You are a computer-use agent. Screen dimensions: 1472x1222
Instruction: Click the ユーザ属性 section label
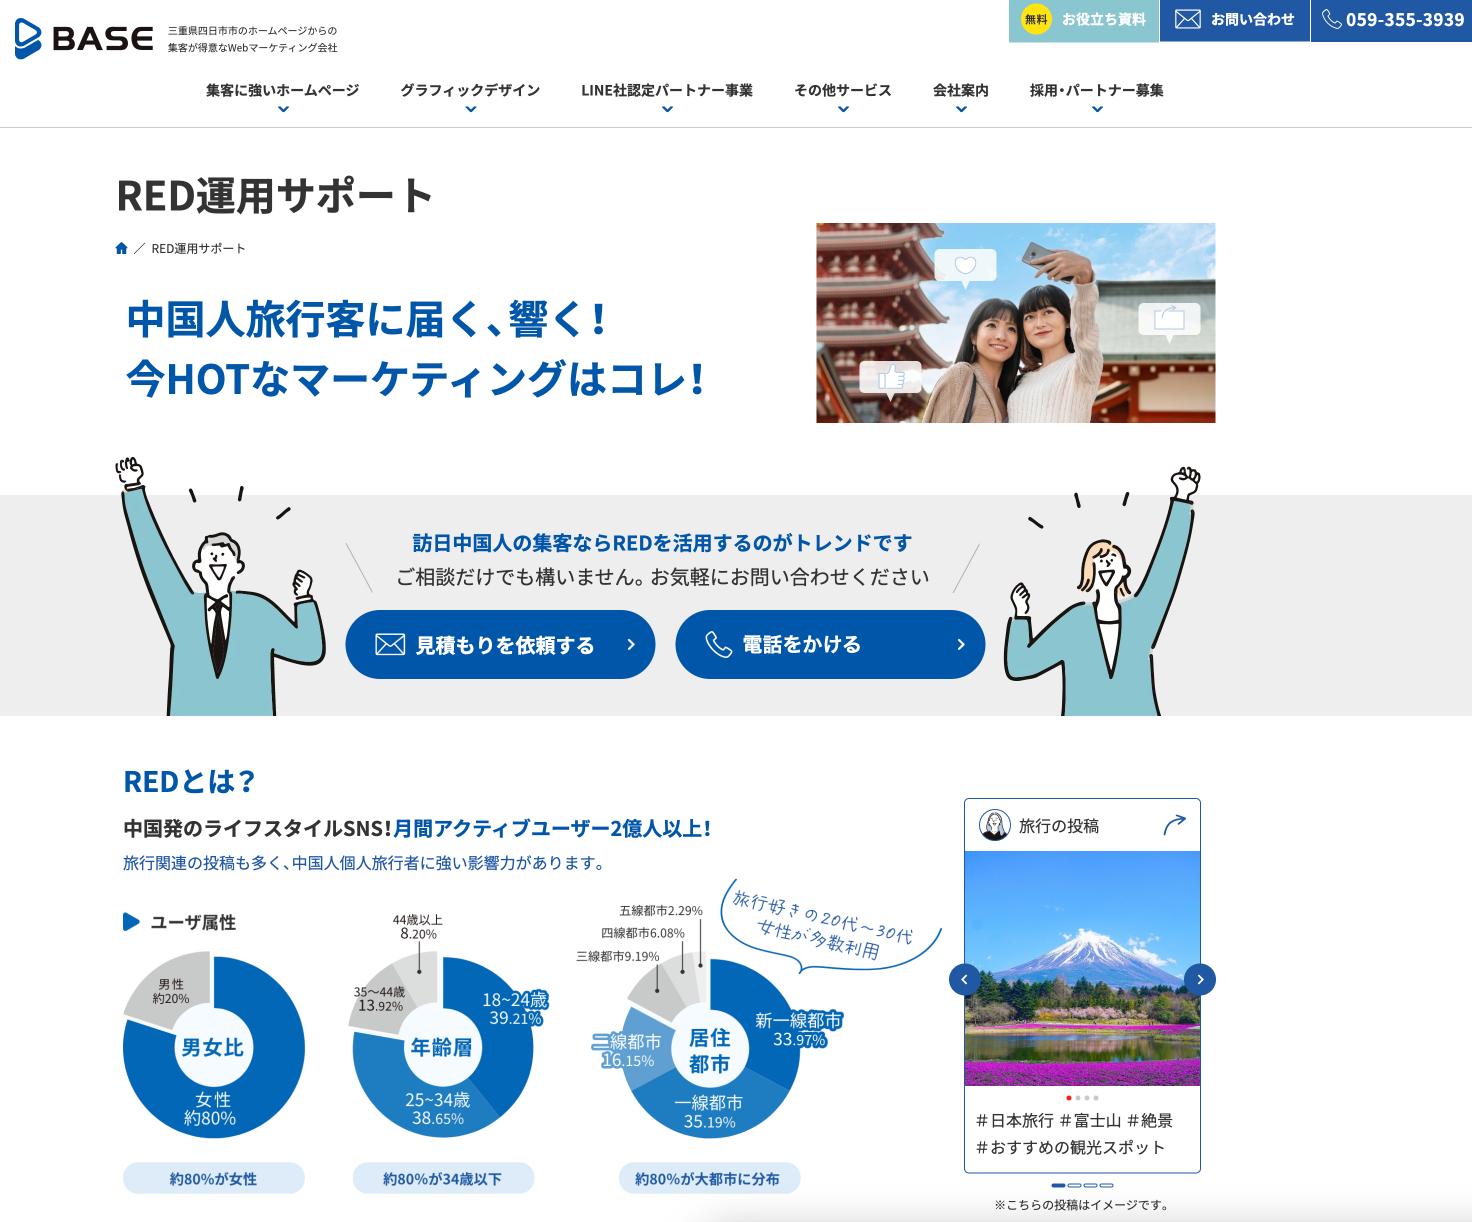click(x=193, y=921)
